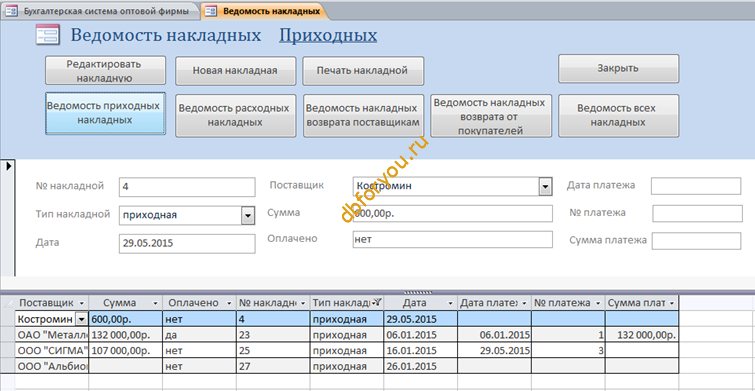Switch to Бухгалтерская система оптовой фирмы tab
Image resolution: width=755 pixels, height=391 pixels.
[x=100, y=12]
